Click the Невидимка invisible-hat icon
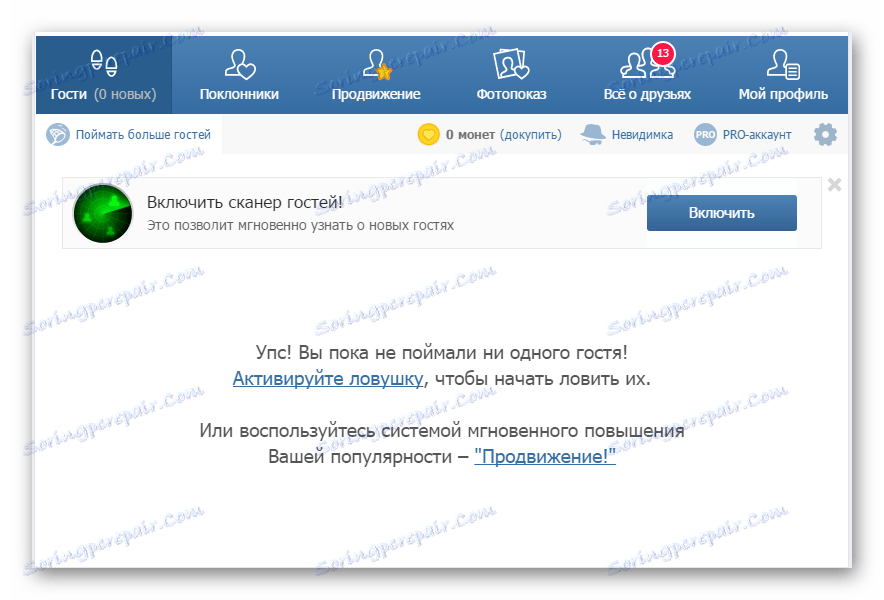This screenshot has height=600, width=884. (x=595, y=133)
